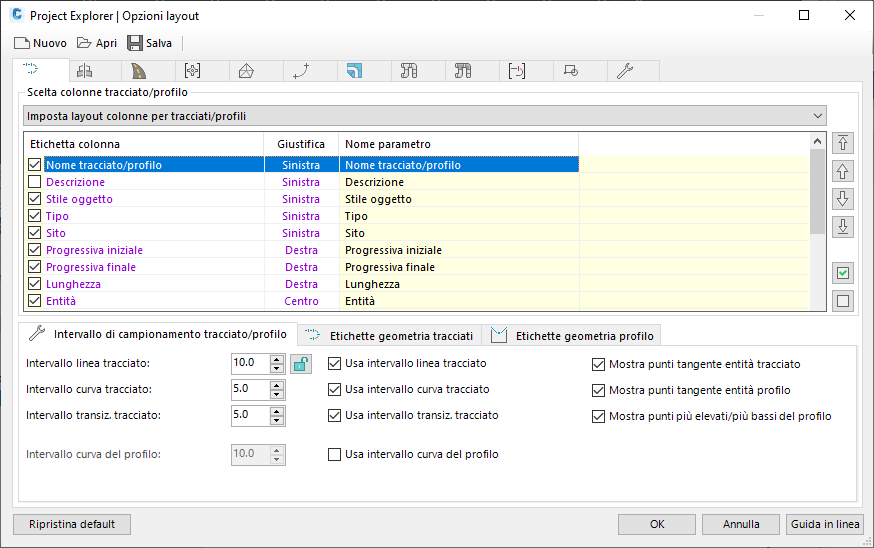This screenshot has width=874, height=548.
Task: Move selected column up one row
Action: click(x=843, y=171)
